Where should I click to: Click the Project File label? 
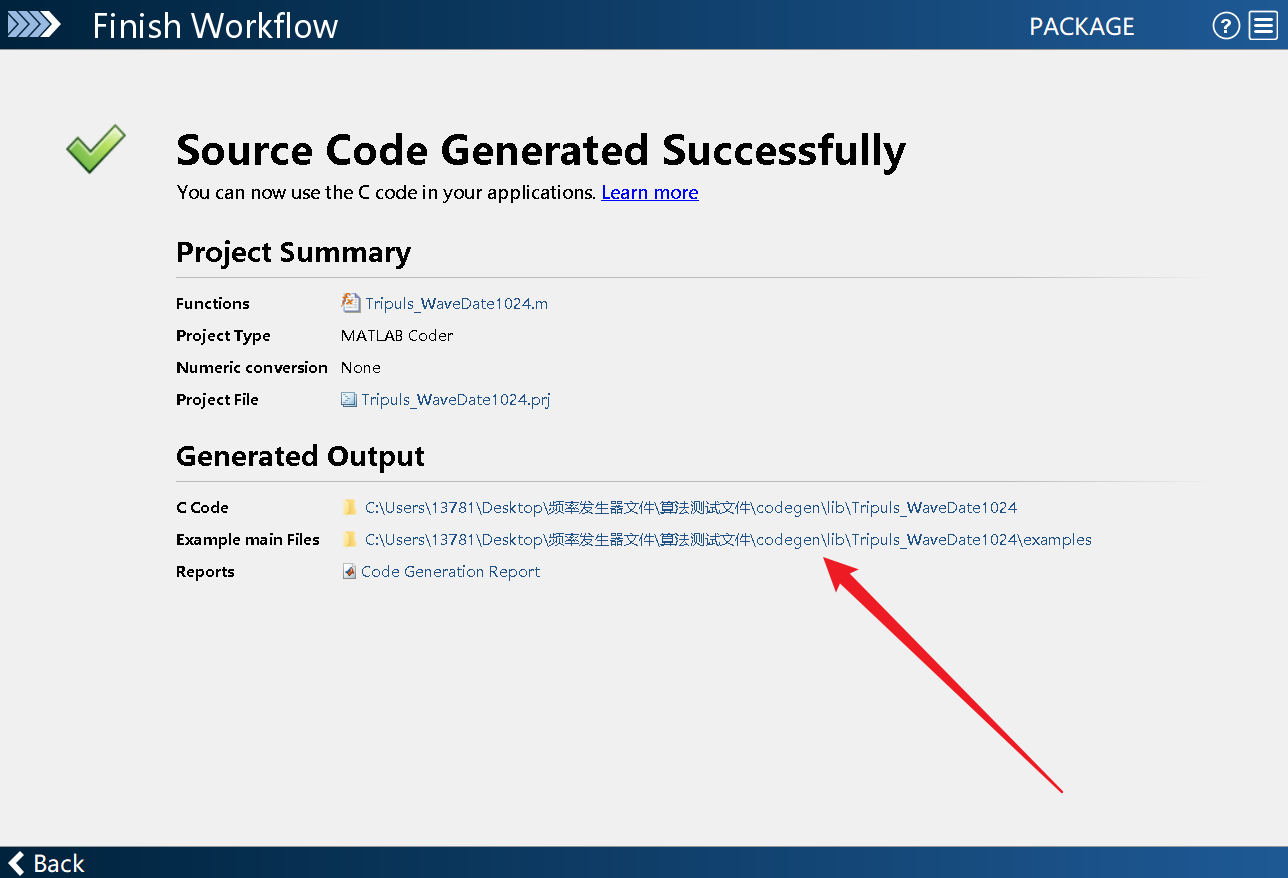(x=217, y=399)
